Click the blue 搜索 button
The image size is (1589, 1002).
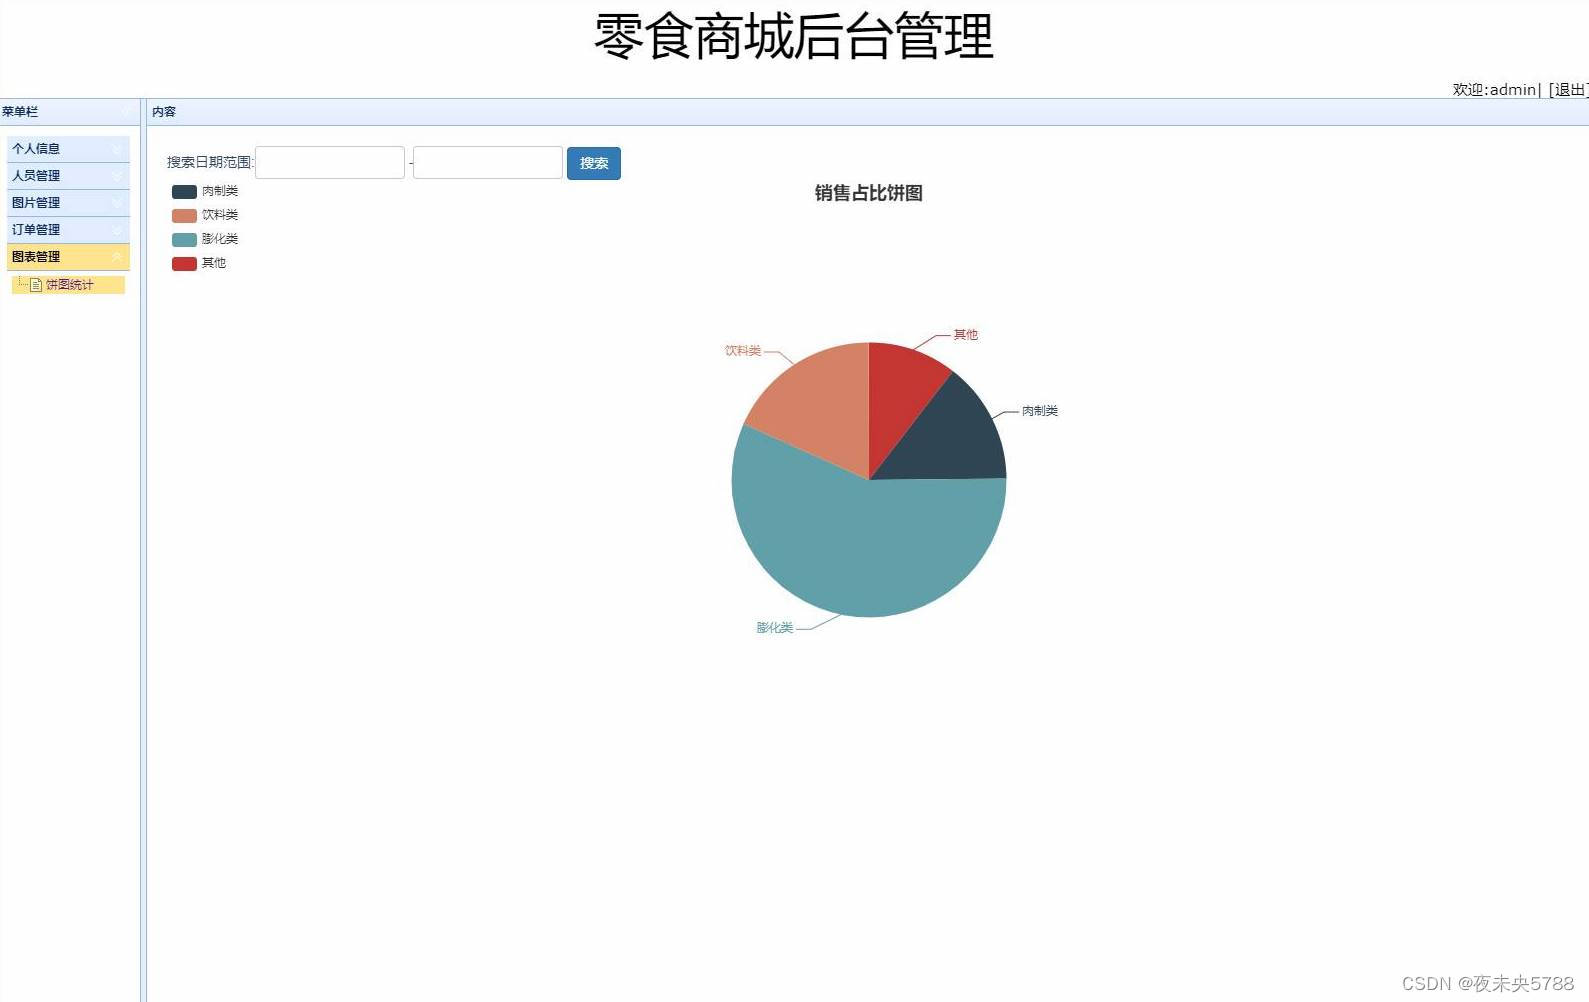coord(594,163)
